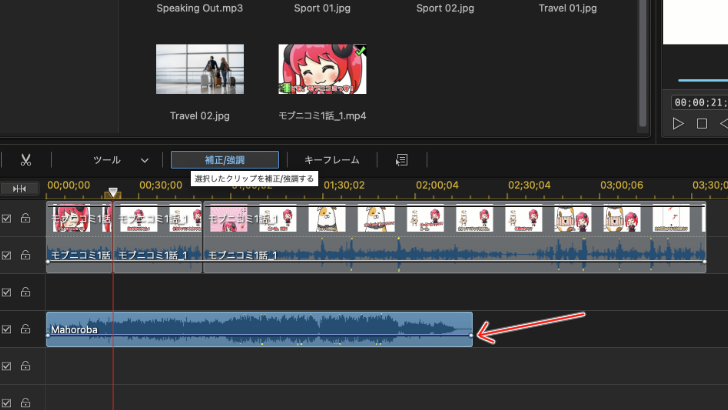Screen dimensions: 728x410
Task: Toggle first audio track checkbox
Action: 6,255
